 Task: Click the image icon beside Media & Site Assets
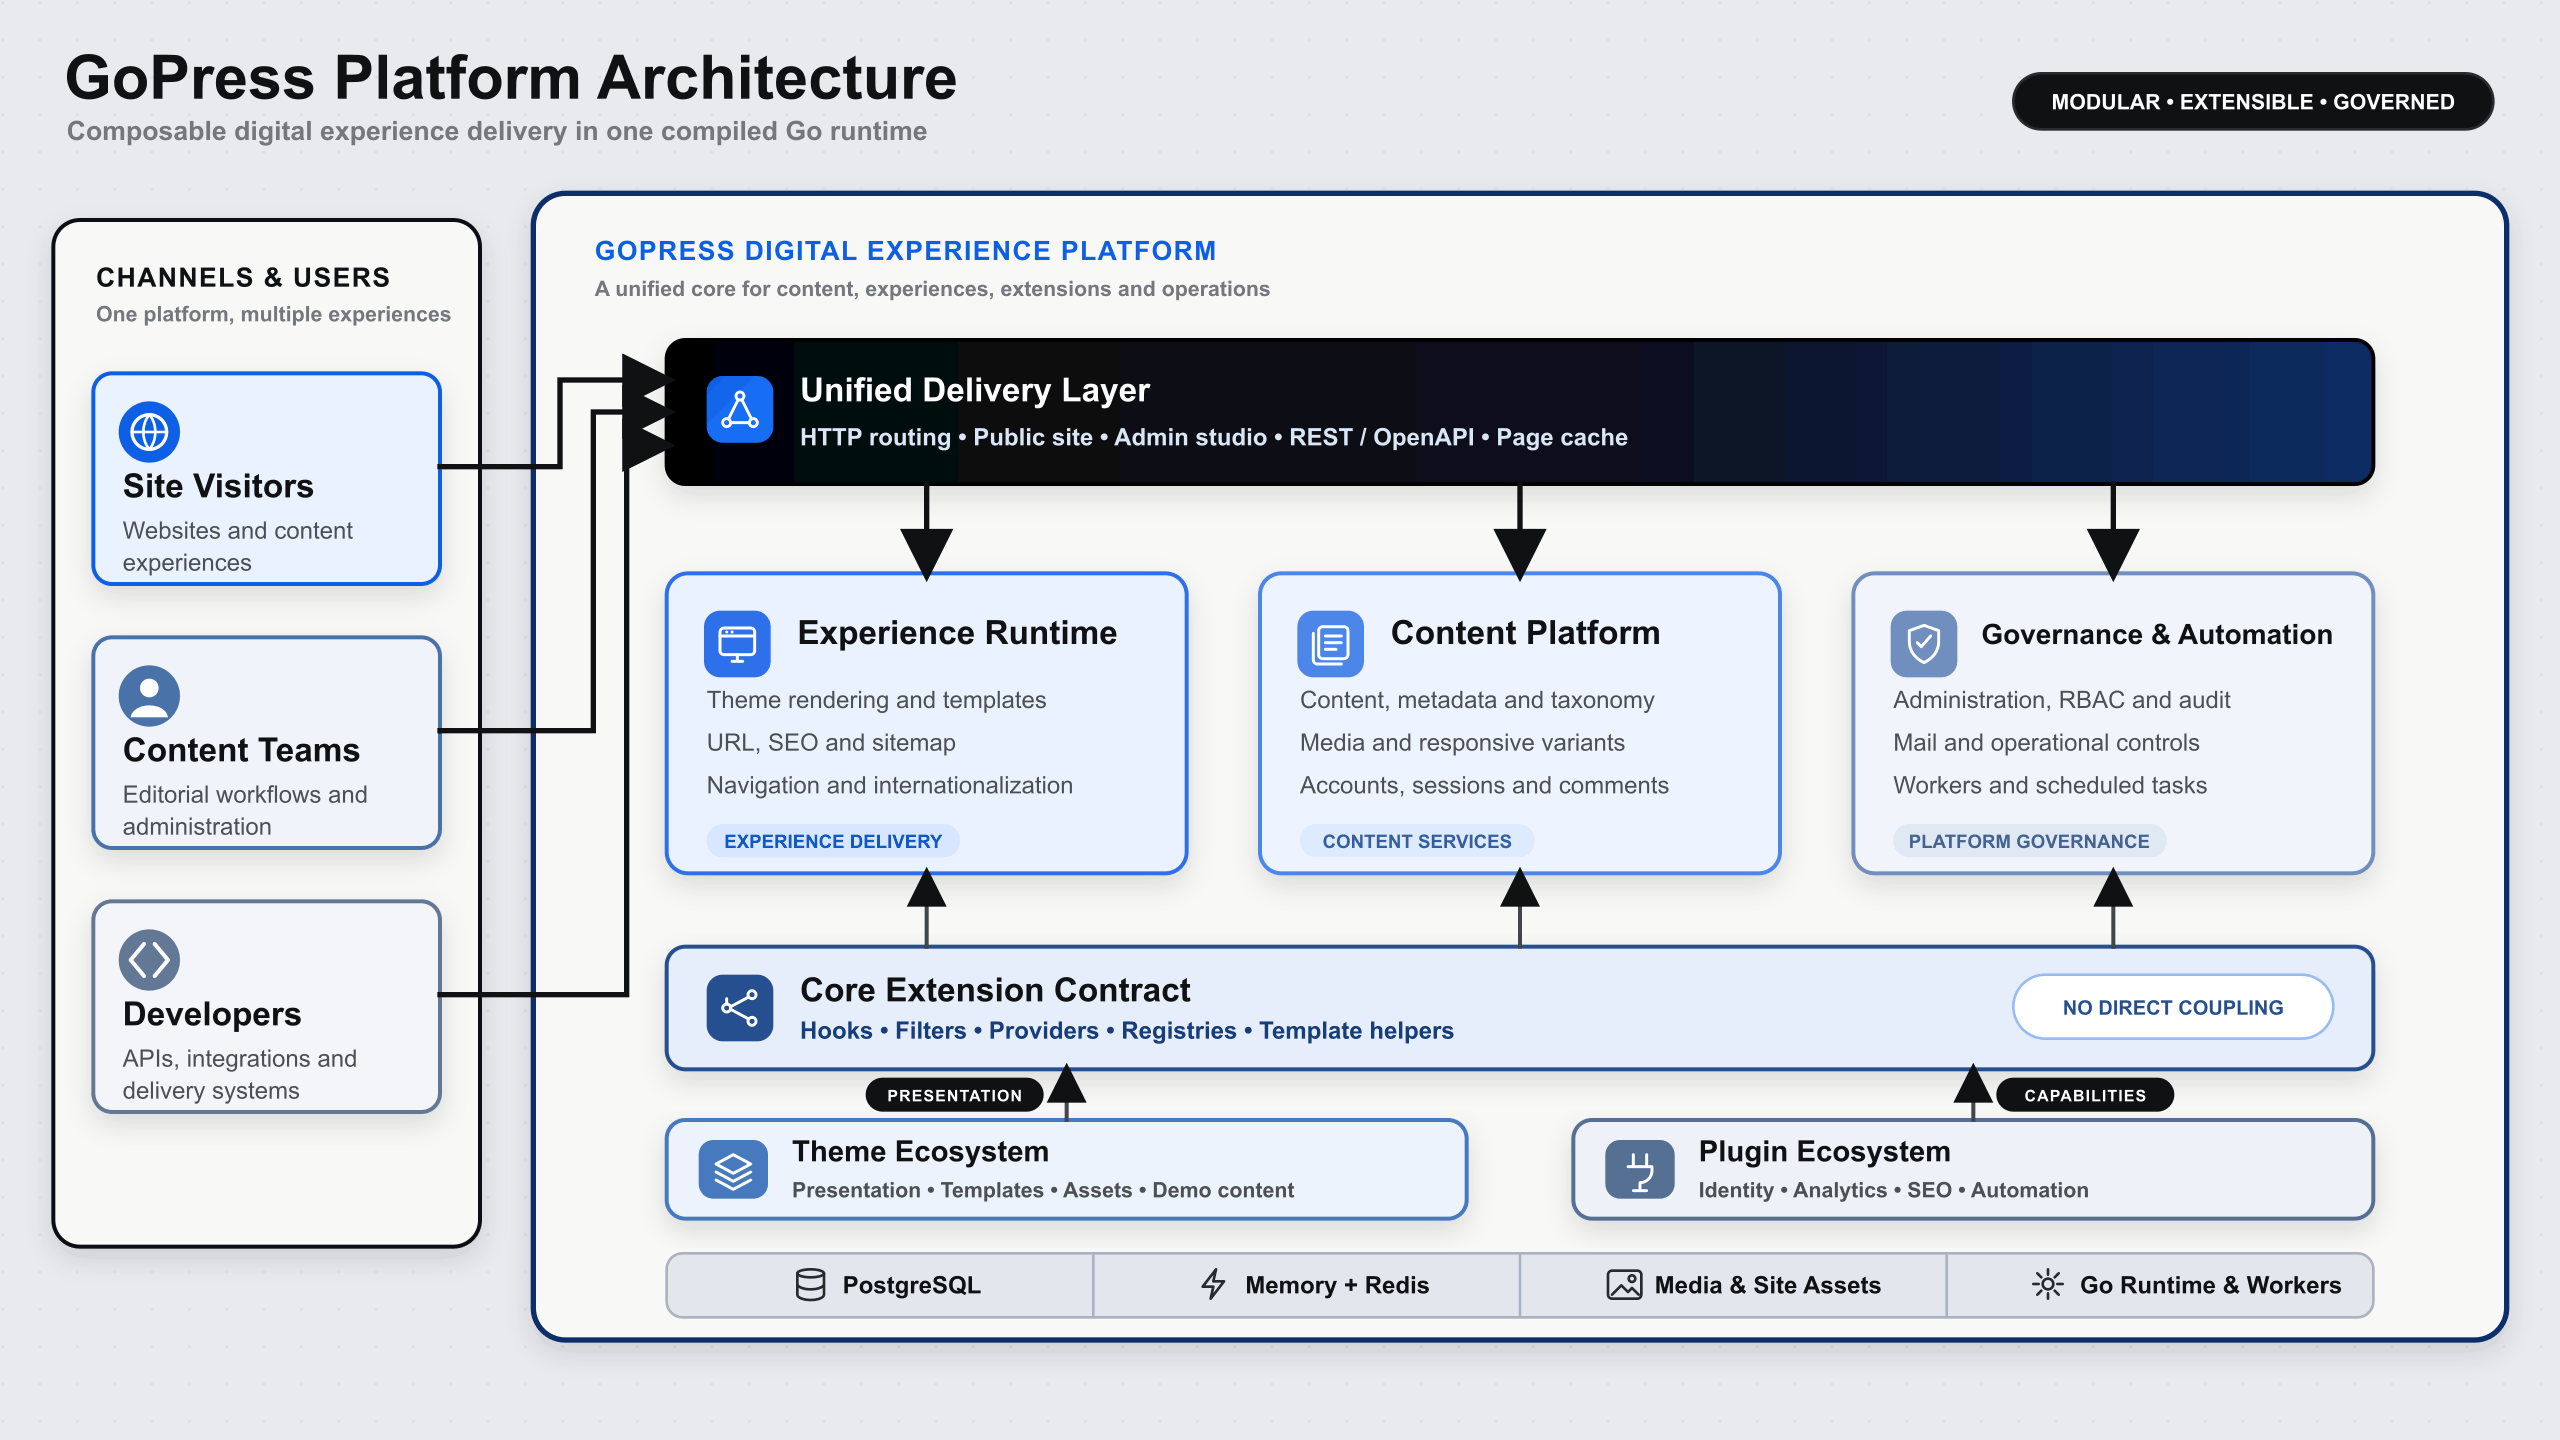1624,1285
